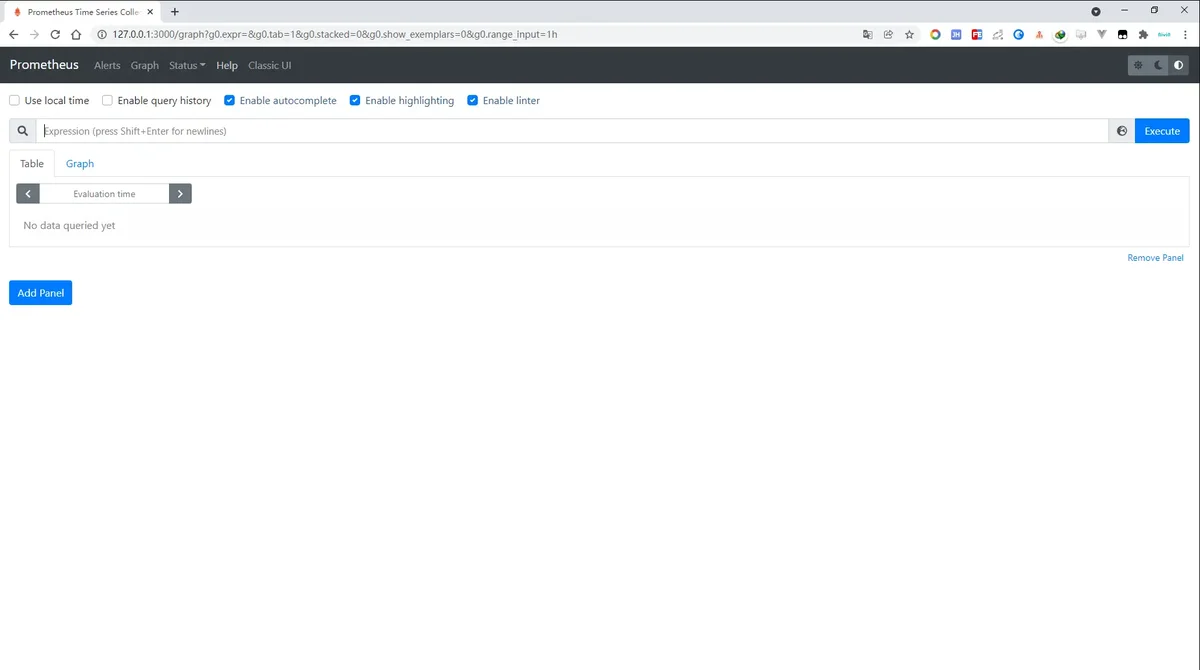This screenshot has height=670, width=1200.
Task: Open the Alerts page
Action: [107, 65]
